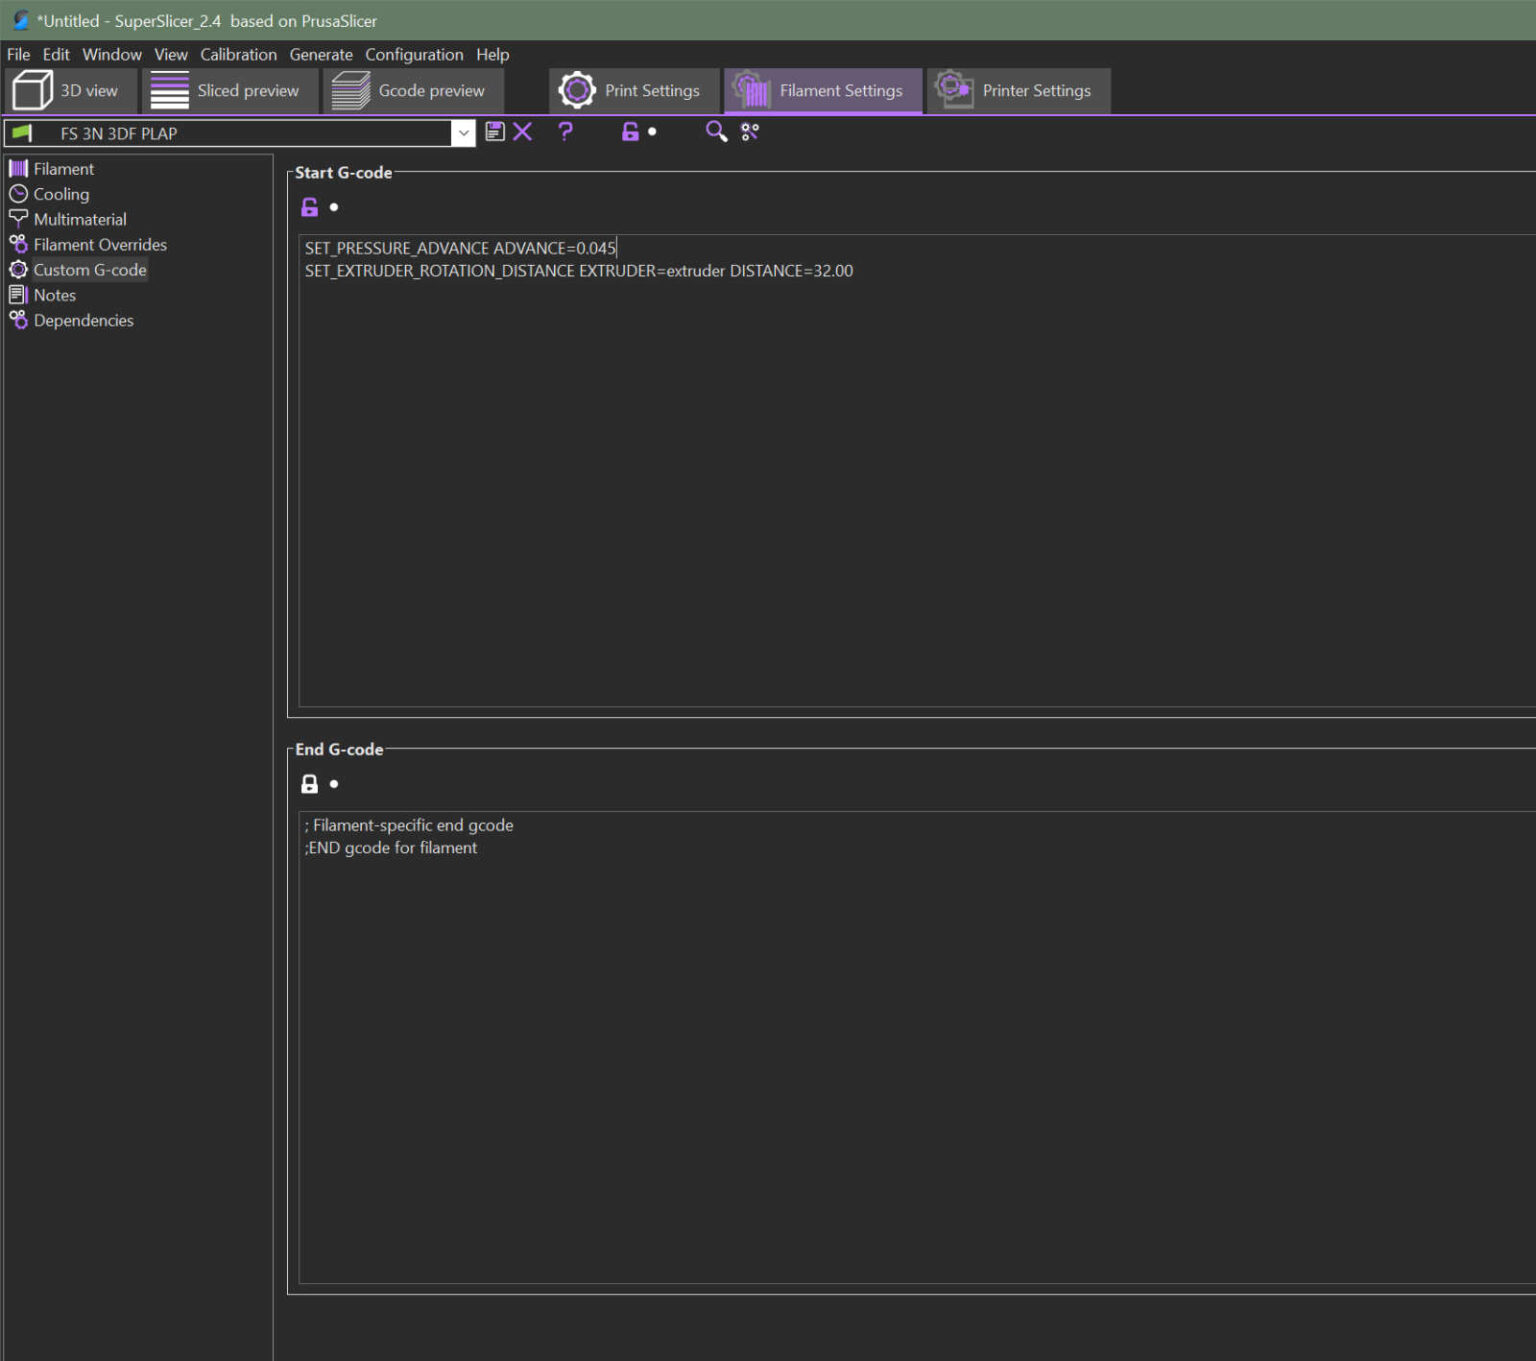Click the compare presets icon
Screen dimensions: 1536x1361
coord(750,131)
